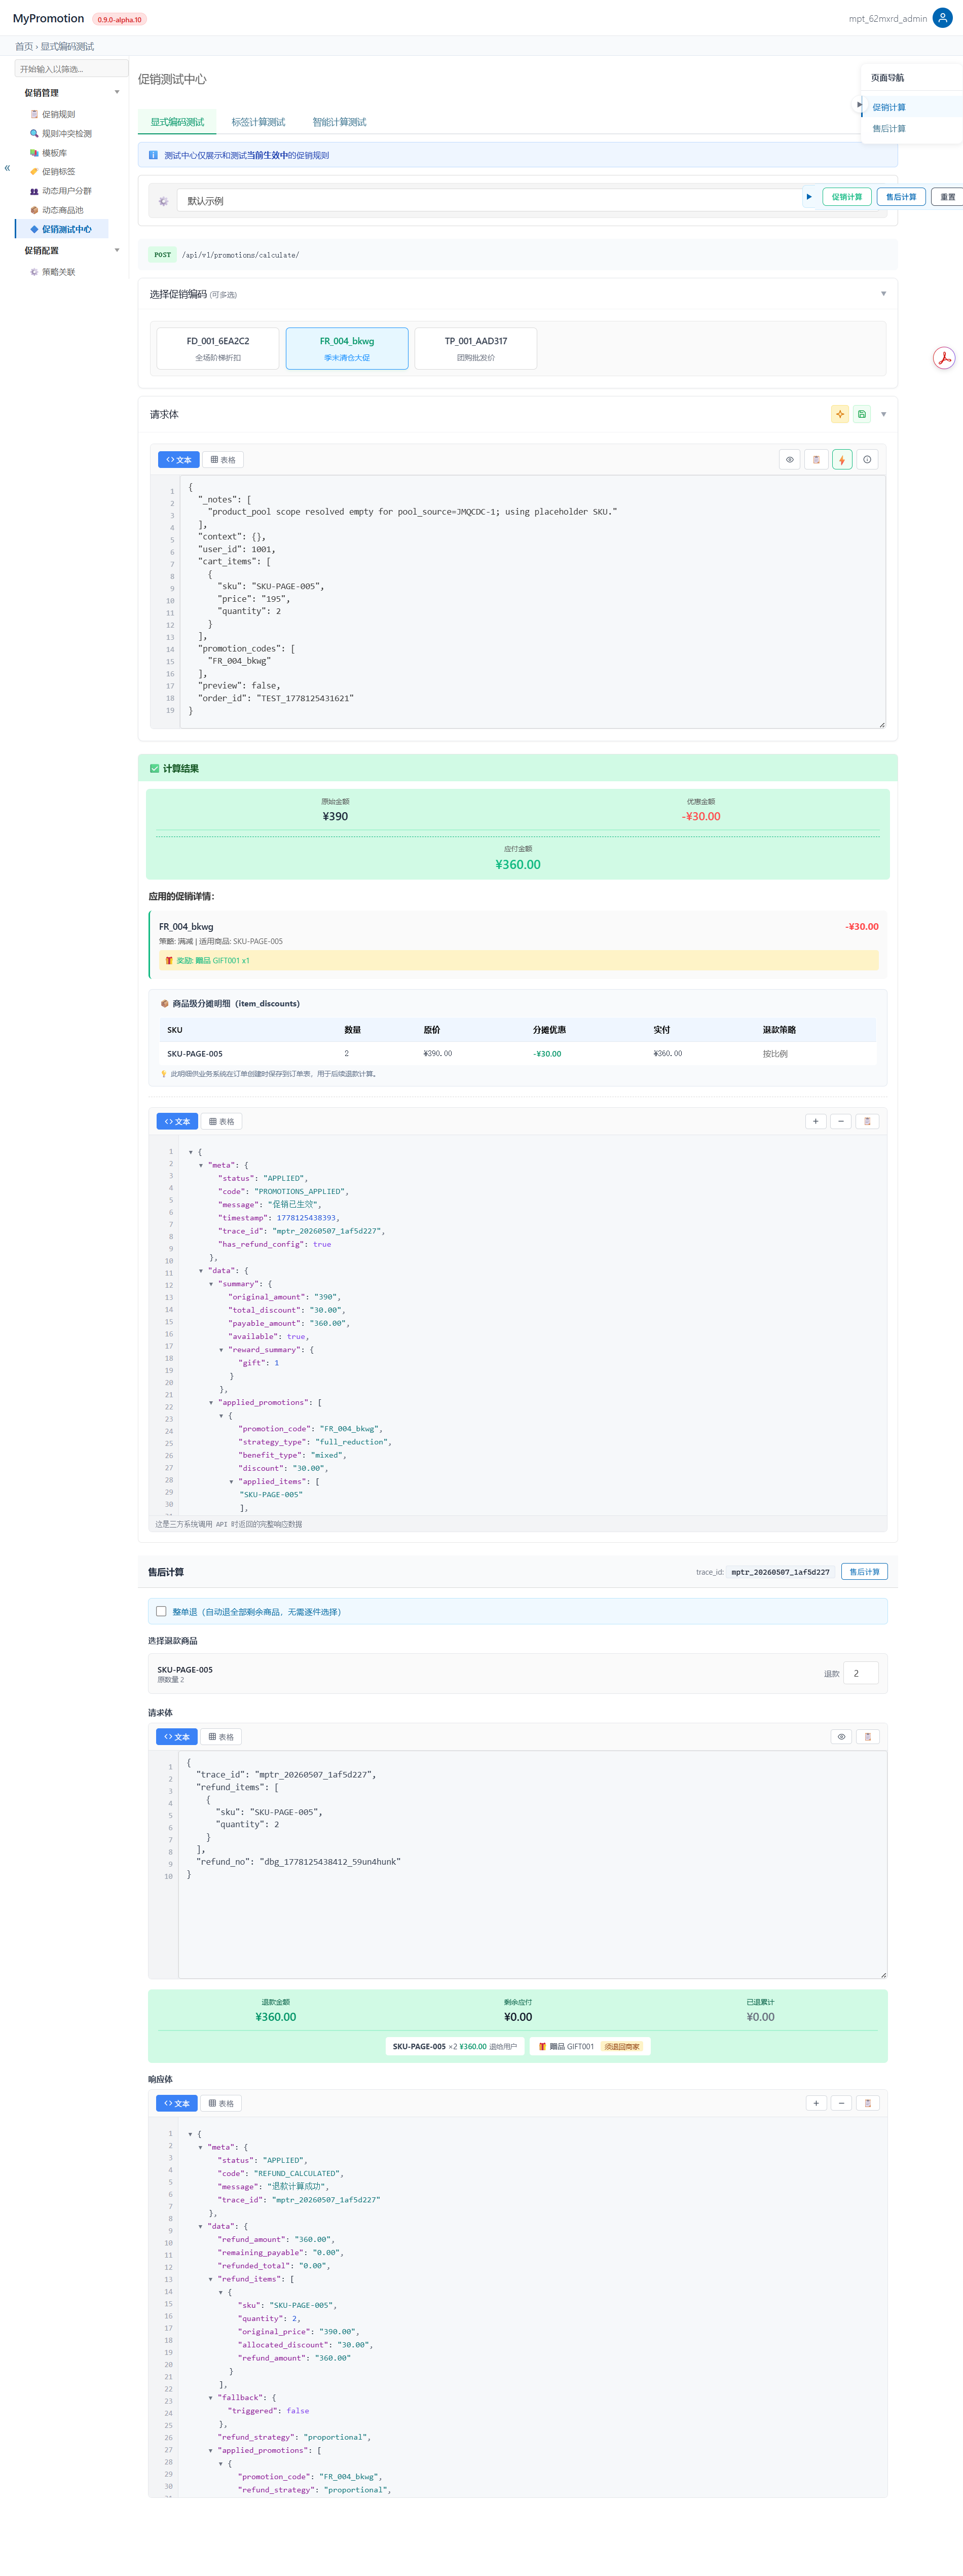Click the yellow sparkle icon in 请求体 header
This screenshot has height=2576, width=963.
[x=840, y=414]
